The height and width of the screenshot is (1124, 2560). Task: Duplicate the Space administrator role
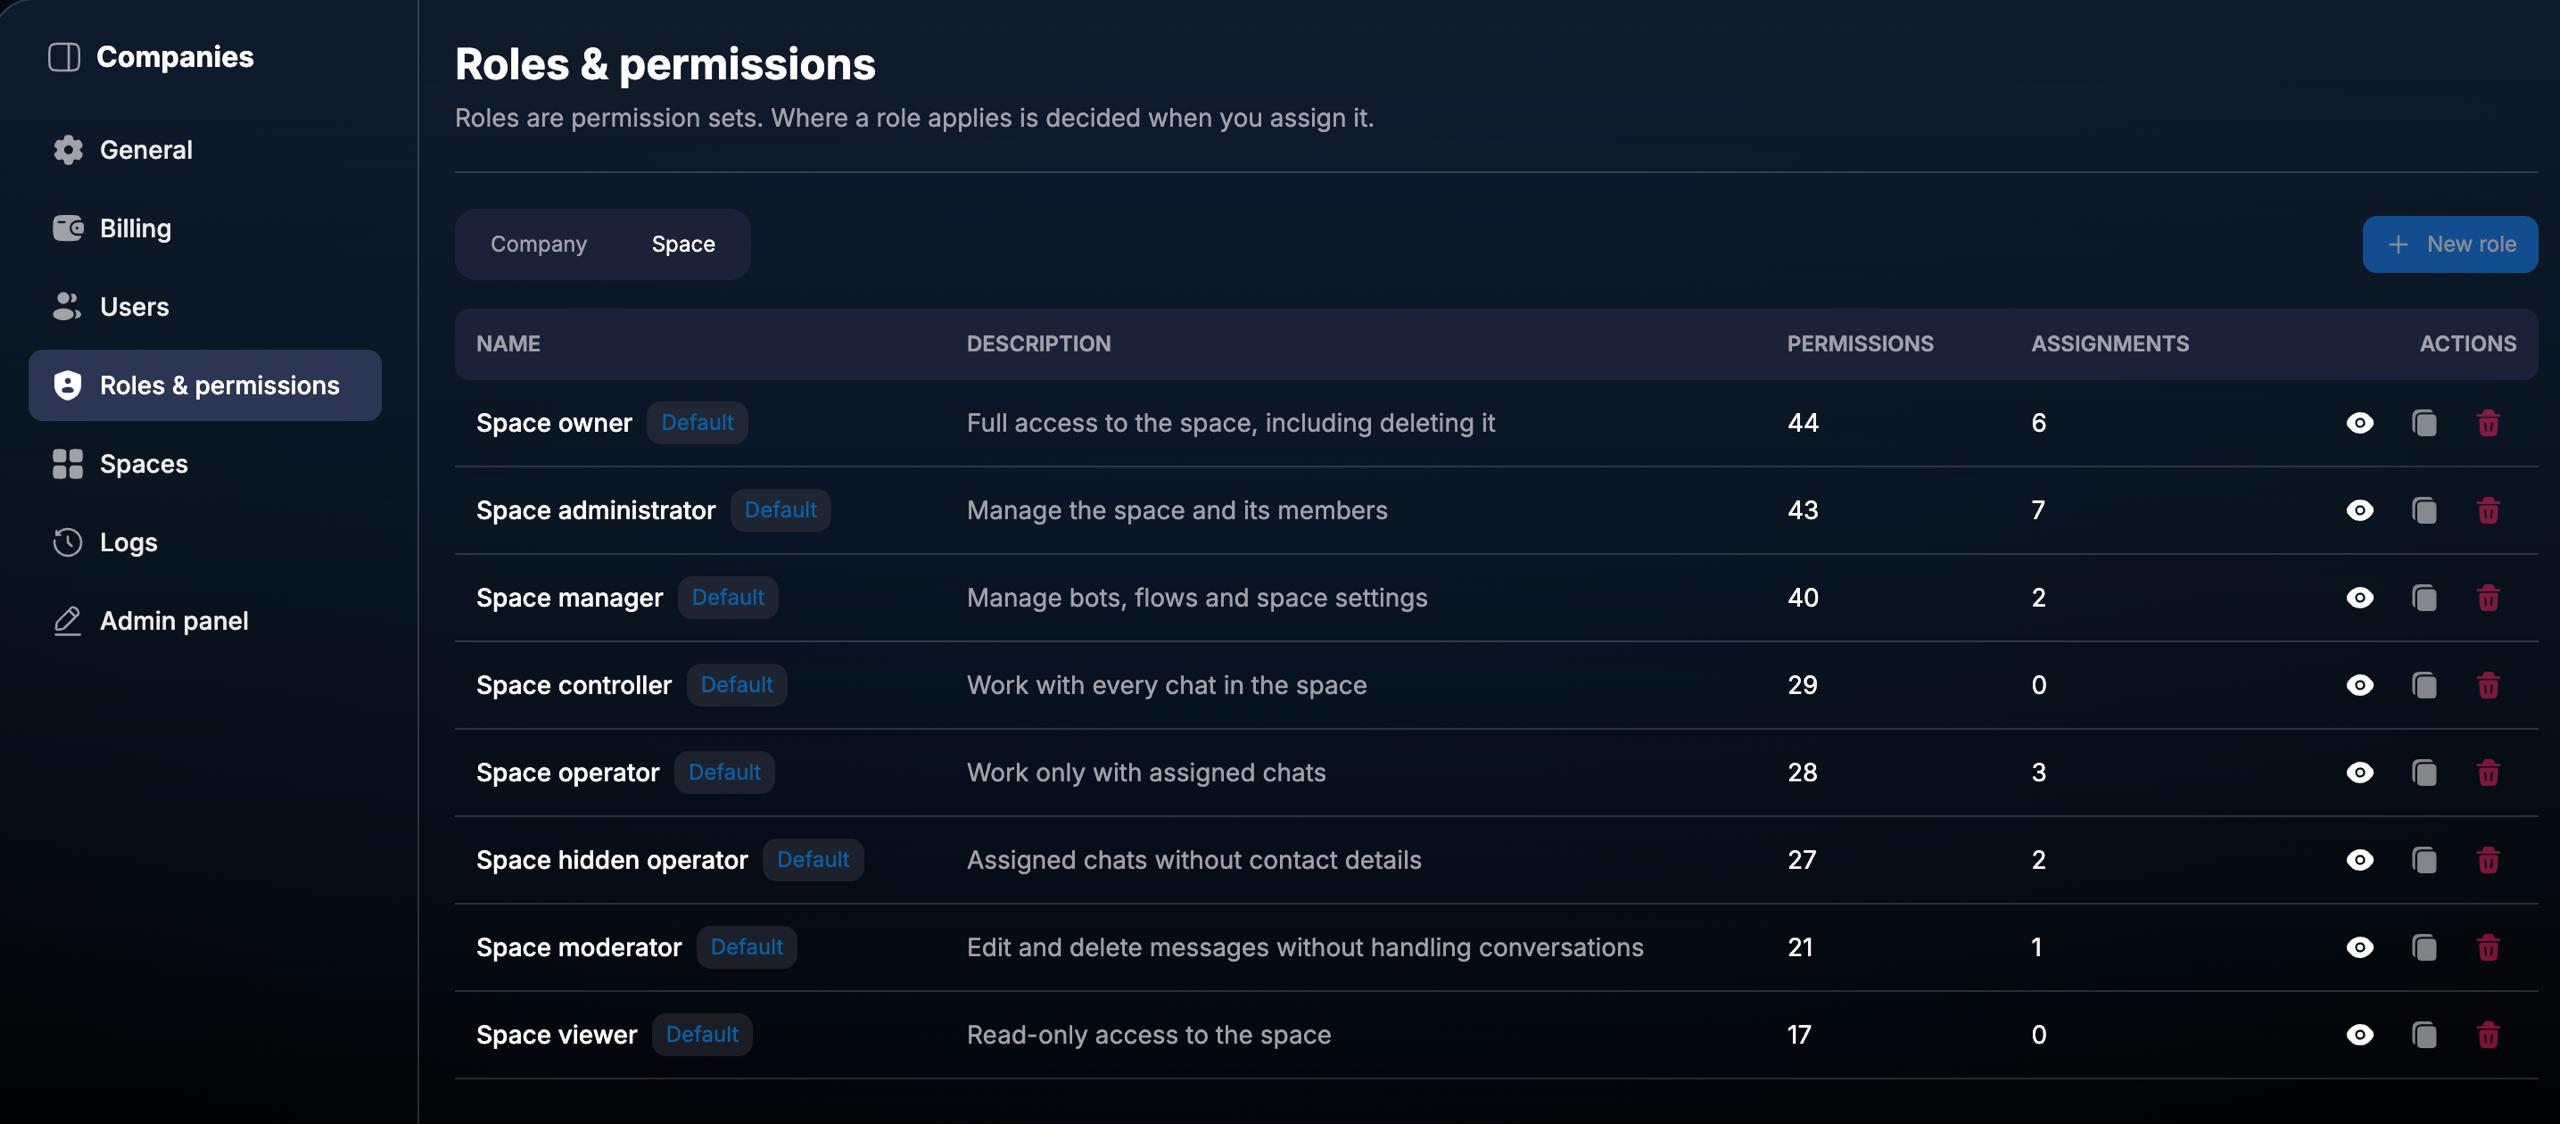2424,511
